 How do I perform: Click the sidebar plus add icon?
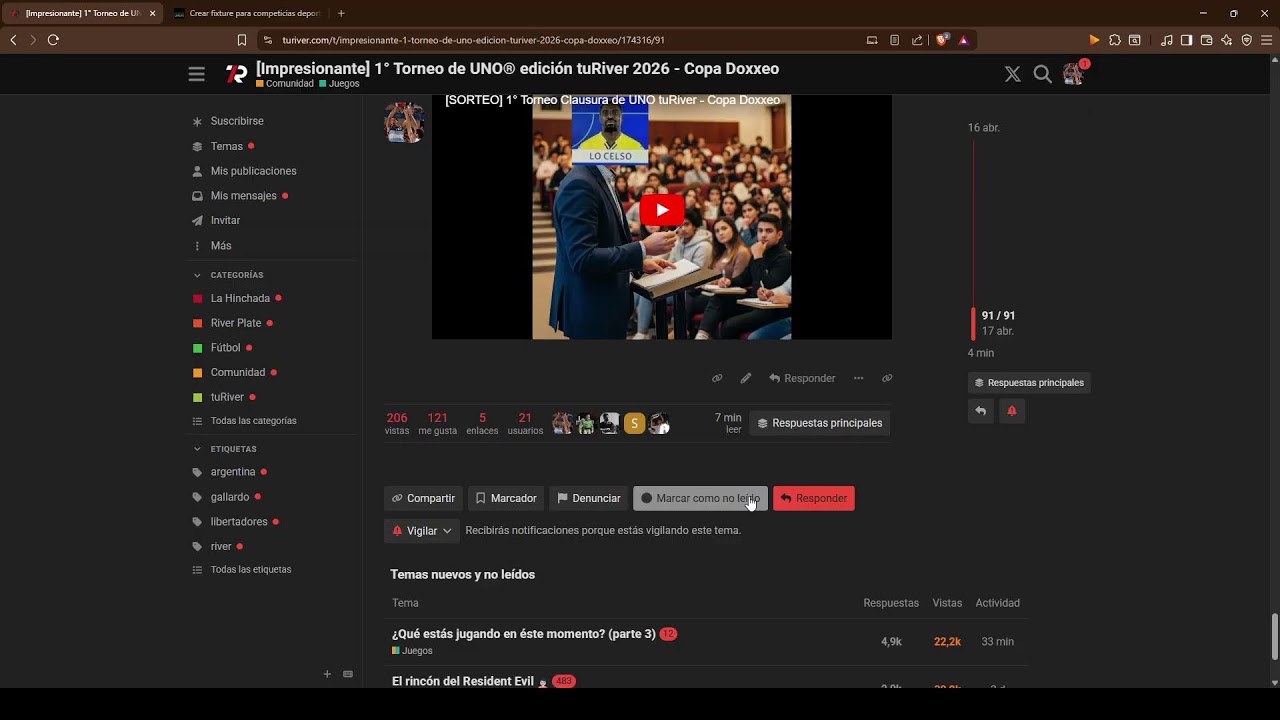[x=327, y=674]
